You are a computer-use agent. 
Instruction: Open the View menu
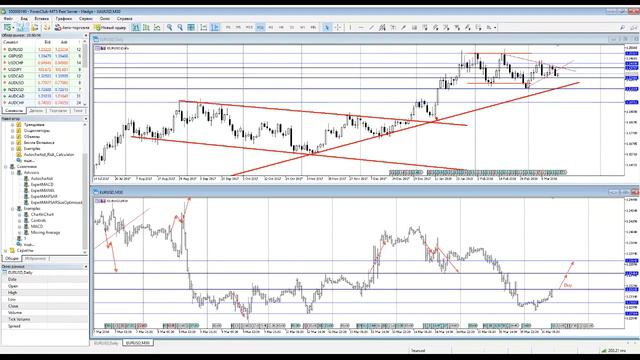(24, 18)
